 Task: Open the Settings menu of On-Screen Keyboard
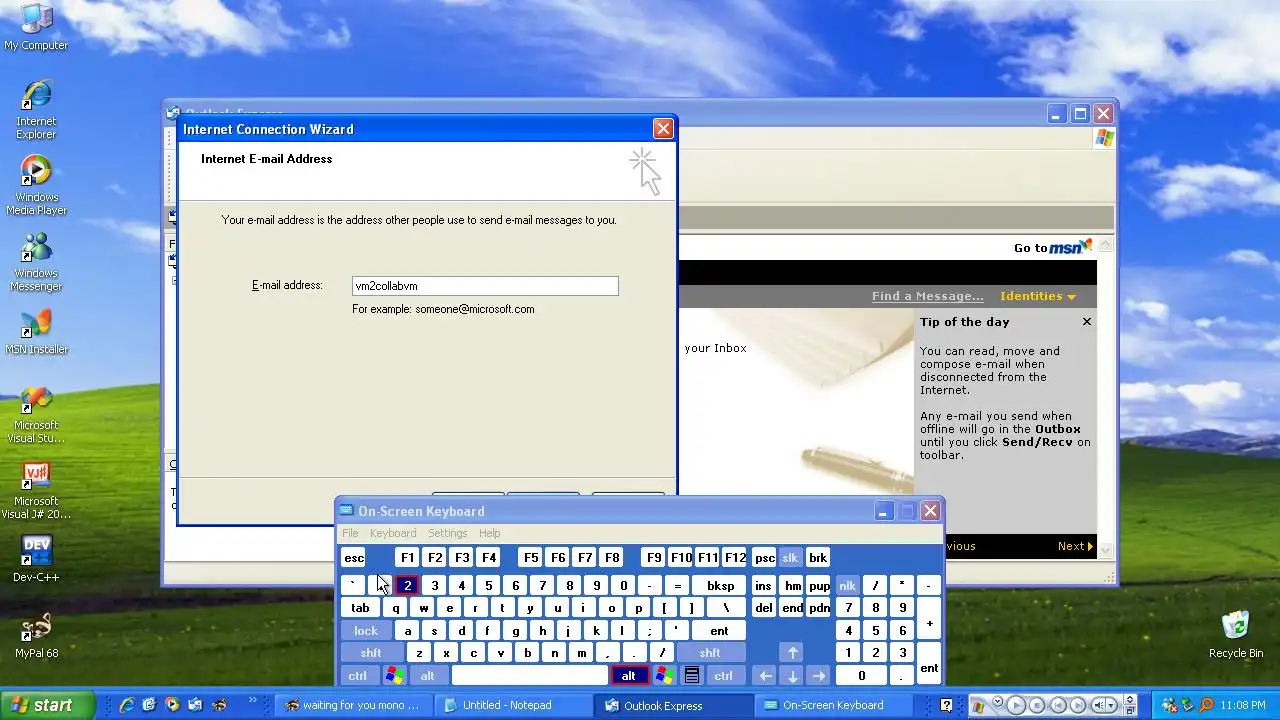pos(447,533)
